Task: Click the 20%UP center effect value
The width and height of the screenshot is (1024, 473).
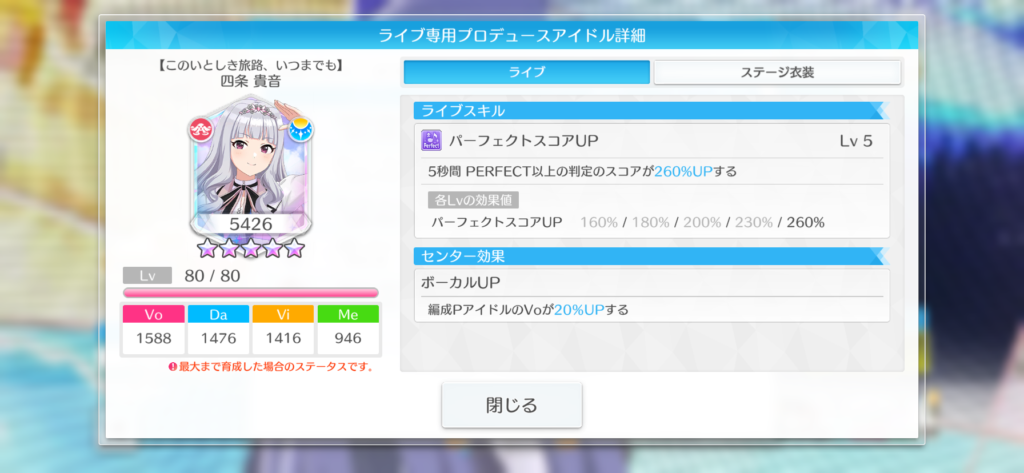Action: pyautogui.click(x=579, y=310)
